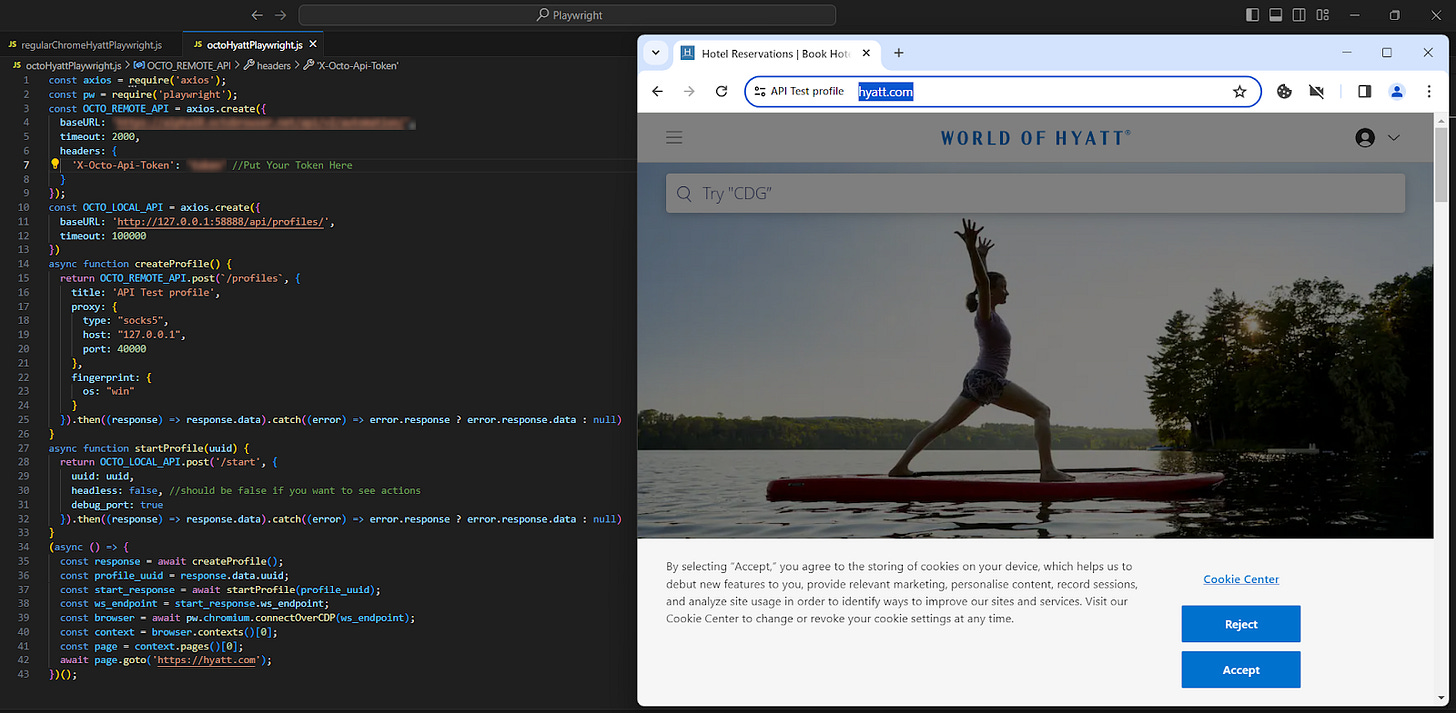1456x713 pixels.
Task: Click the Try "CDG" search field
Action: click(x=1035, y=193)
